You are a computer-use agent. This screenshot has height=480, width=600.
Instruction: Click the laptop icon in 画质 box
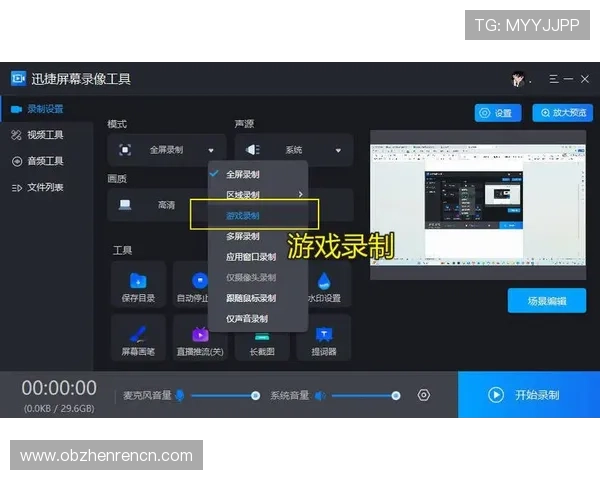(125, 205)
